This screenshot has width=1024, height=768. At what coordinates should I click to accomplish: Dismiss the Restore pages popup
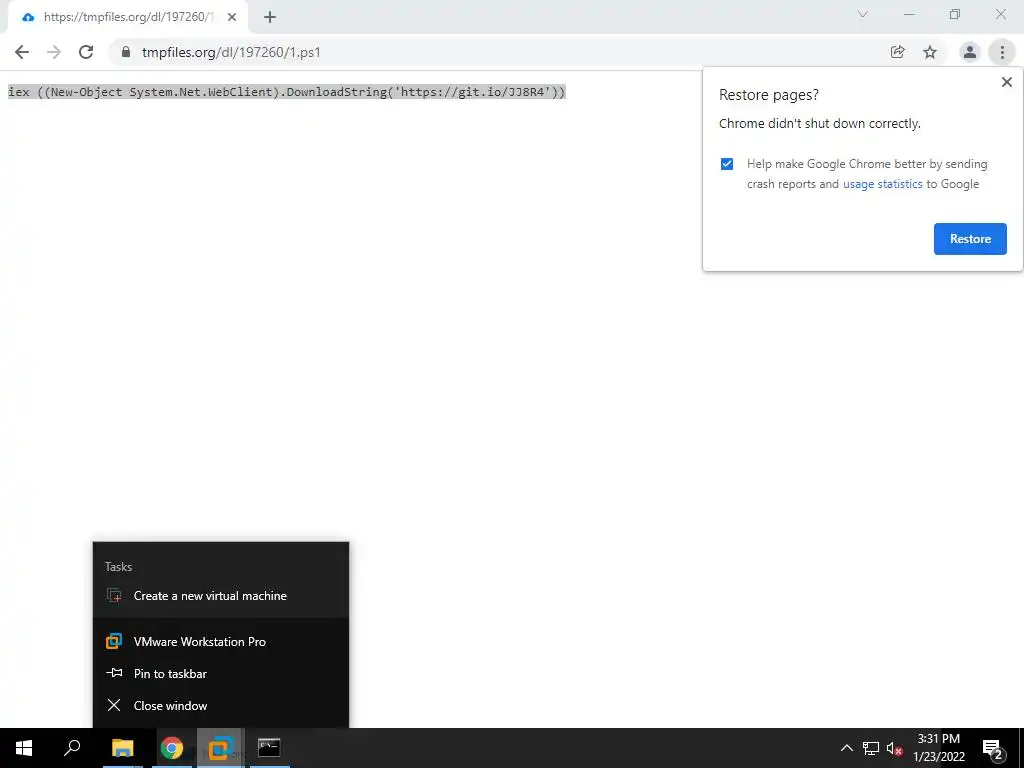tap(1006, 82)
